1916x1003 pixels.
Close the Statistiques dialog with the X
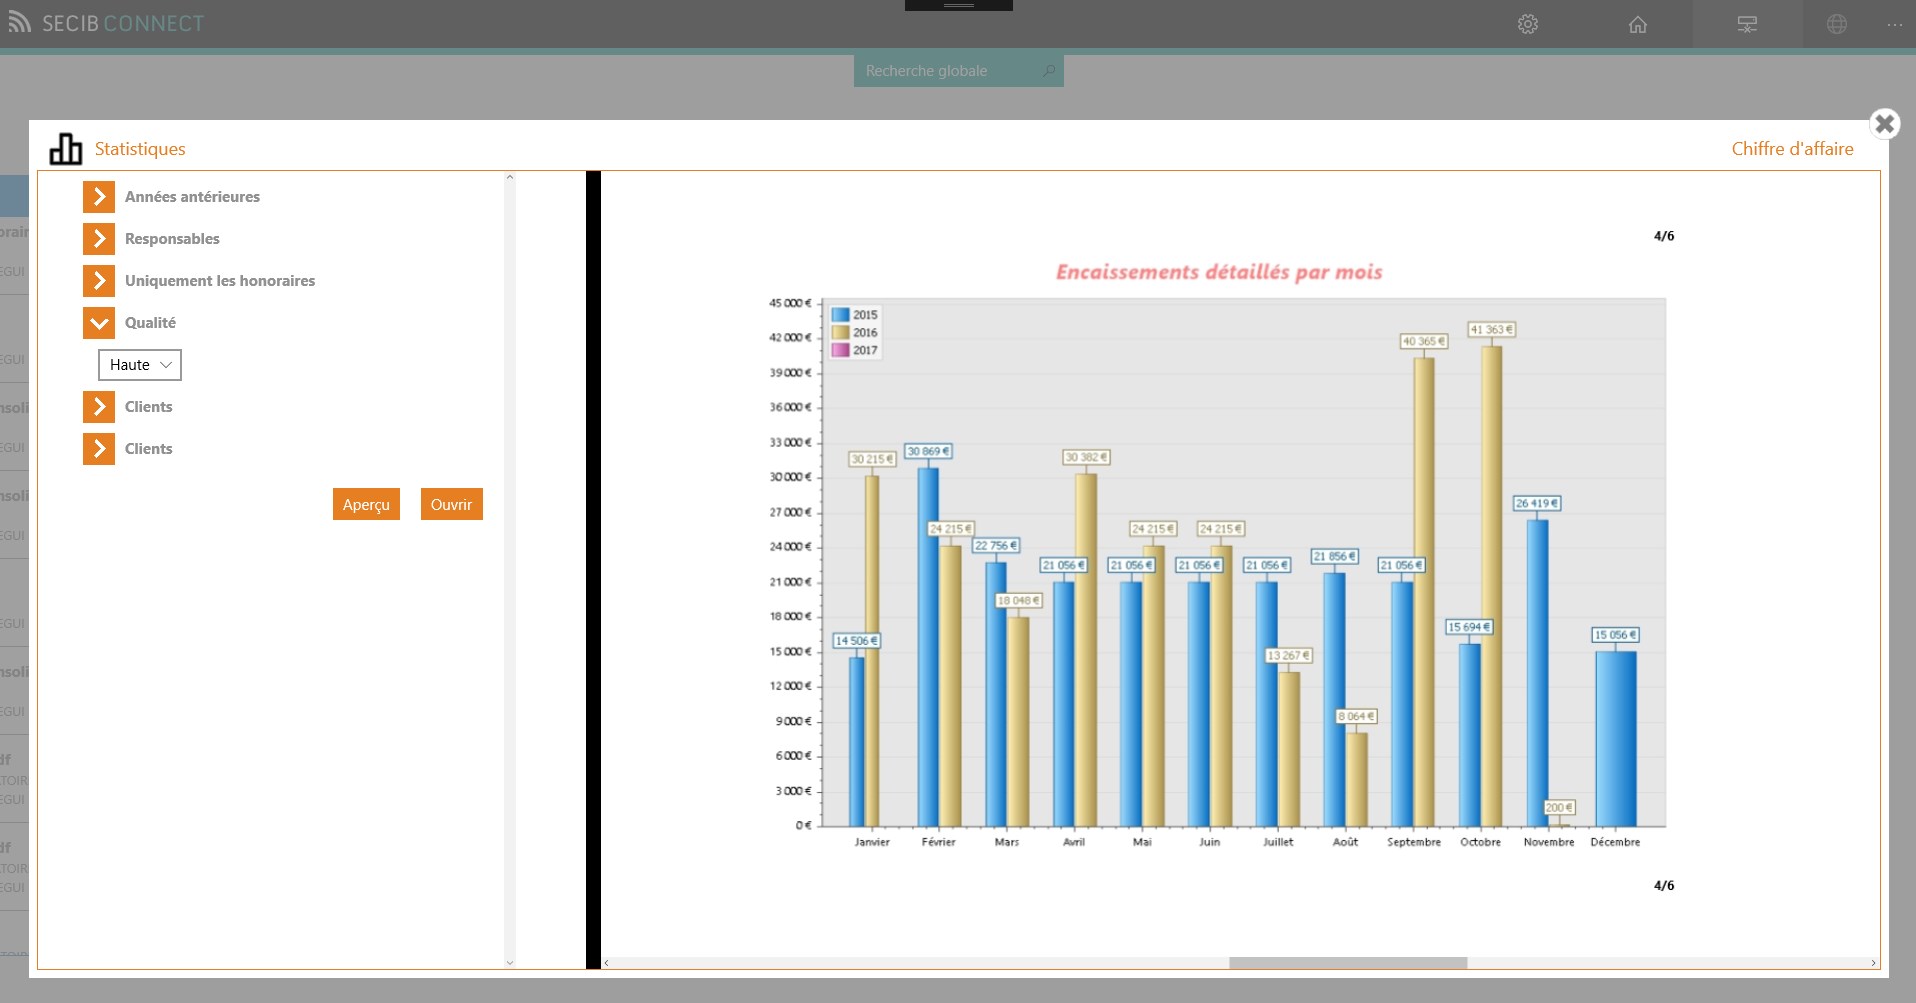1885,124
